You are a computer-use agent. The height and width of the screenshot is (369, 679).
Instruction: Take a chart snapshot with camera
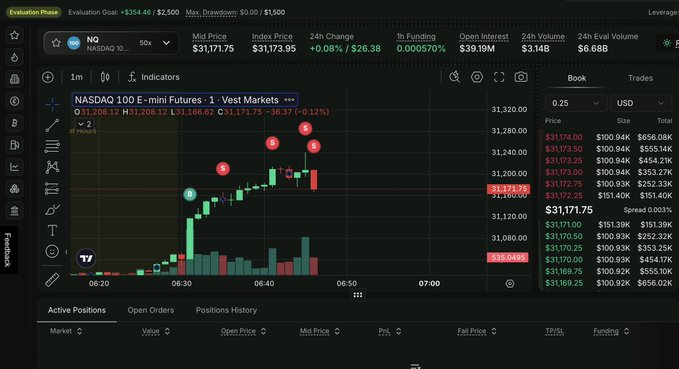point(521,77)
